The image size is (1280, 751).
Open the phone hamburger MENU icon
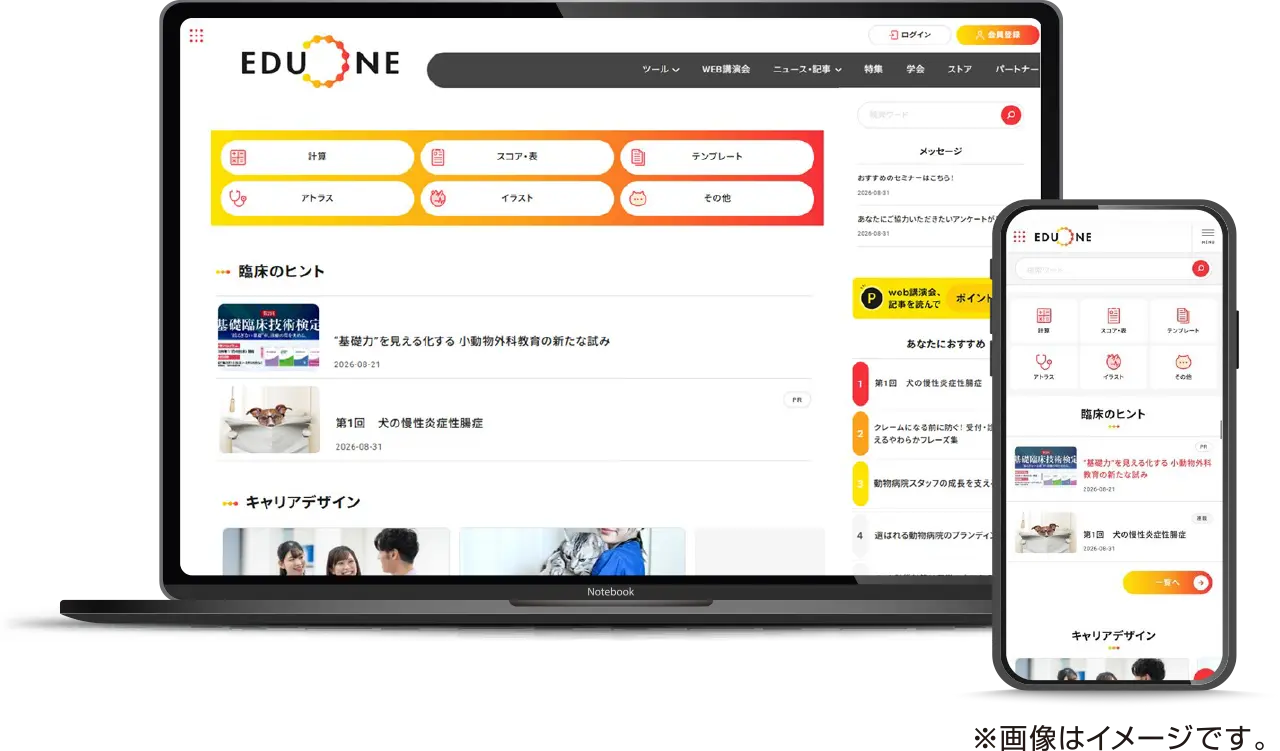click(x=1208, y=236)
